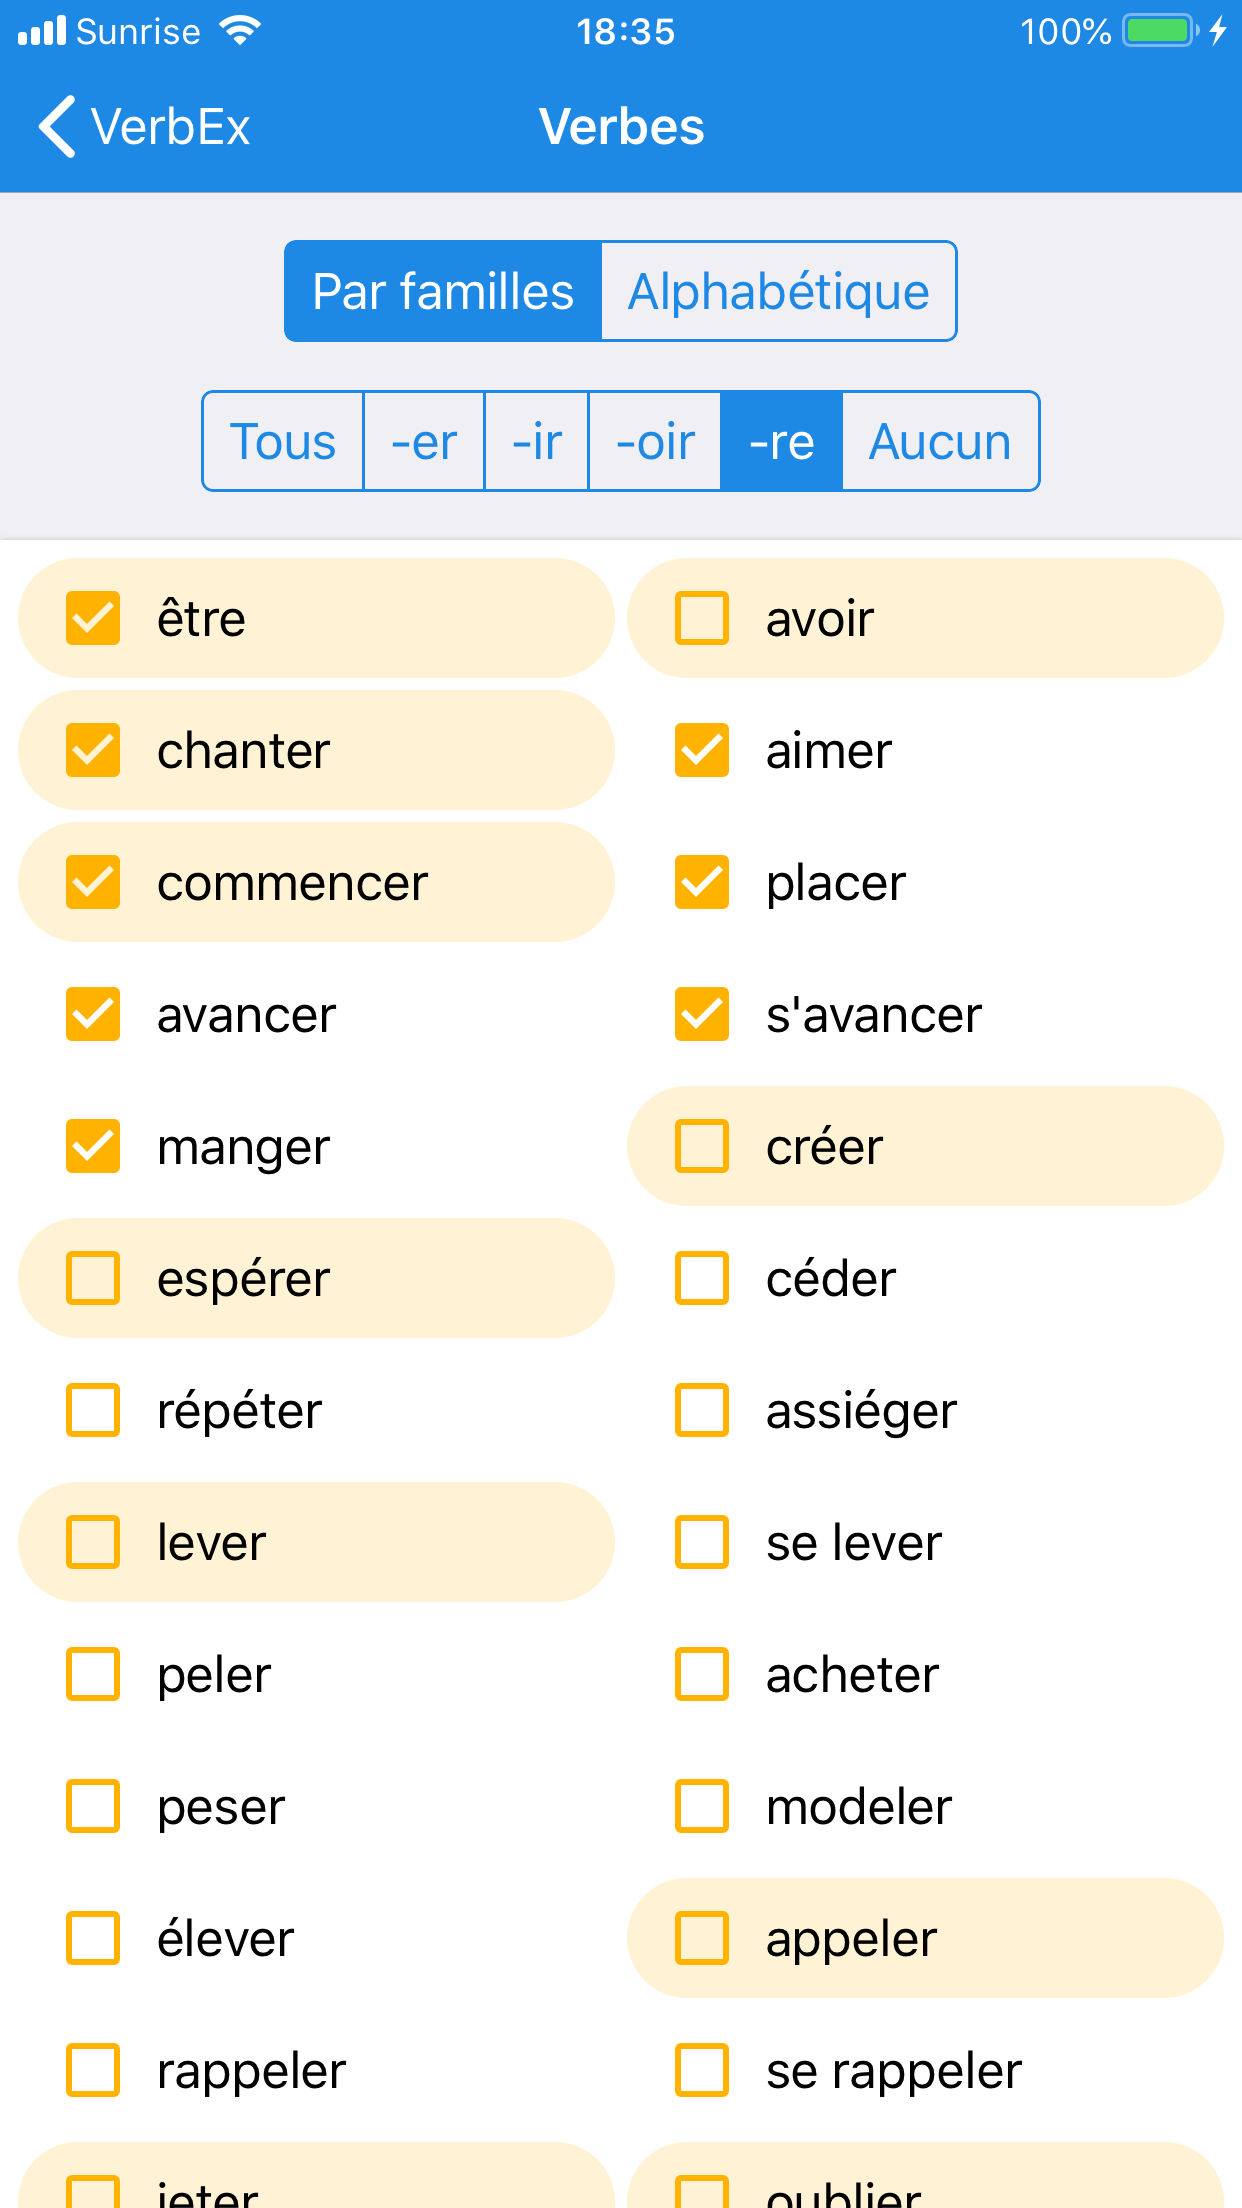This screenshot has height=2208, width=1242.
Task: Select the Tous filter
Action: coord(283,442)
